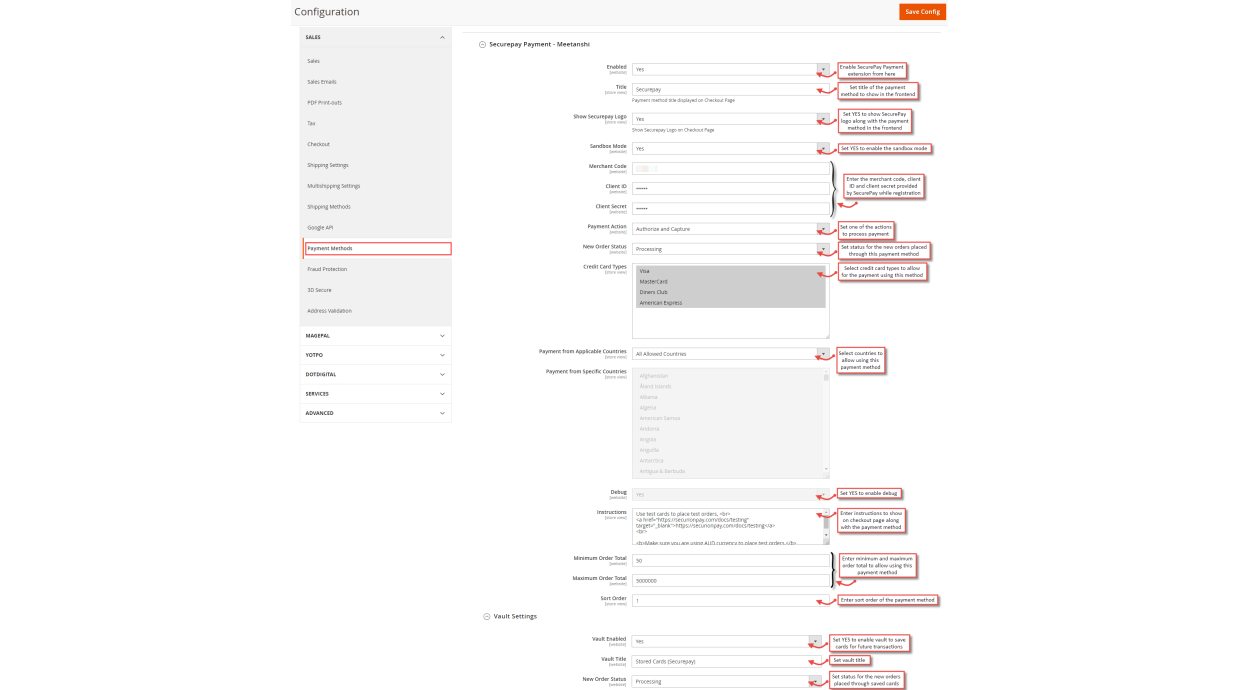This screenshot has width=1239, height=690.
Task: Open the Debug dropdown
Action: coord(731,494)
